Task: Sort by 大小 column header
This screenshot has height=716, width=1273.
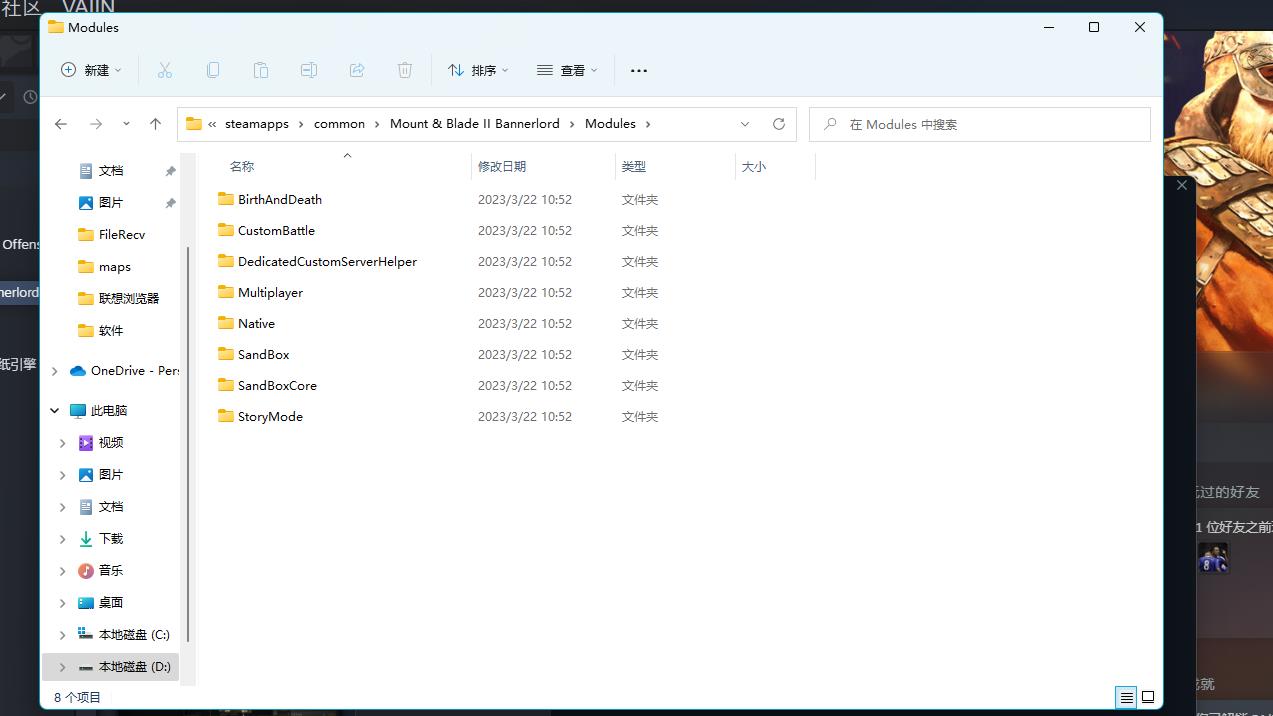Action: [x=754, y=167]
